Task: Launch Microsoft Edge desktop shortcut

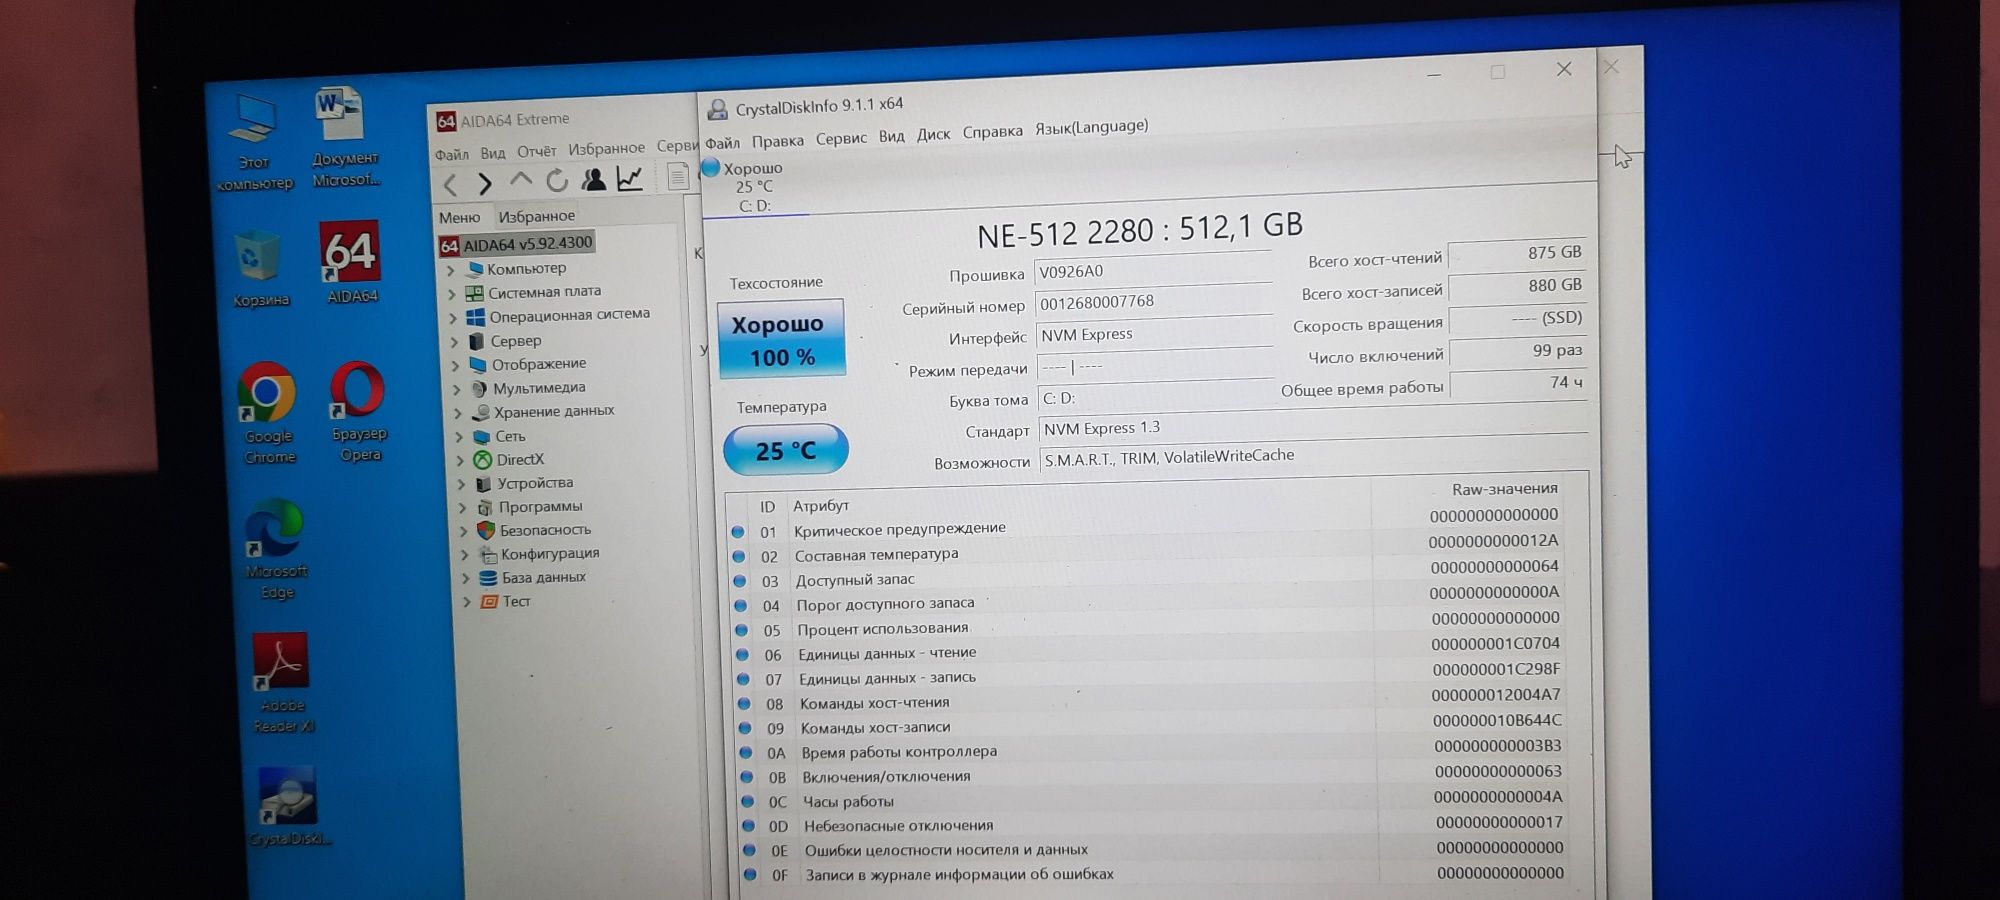Action: 275,548
